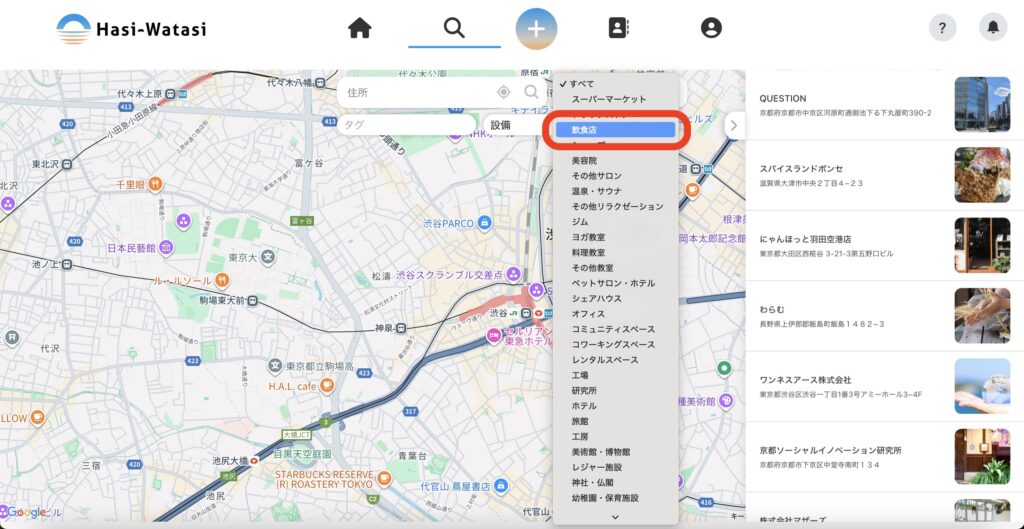1024x529 pixels.
Task: Click the right chevron panel toggle
Action: coord(734,126)
